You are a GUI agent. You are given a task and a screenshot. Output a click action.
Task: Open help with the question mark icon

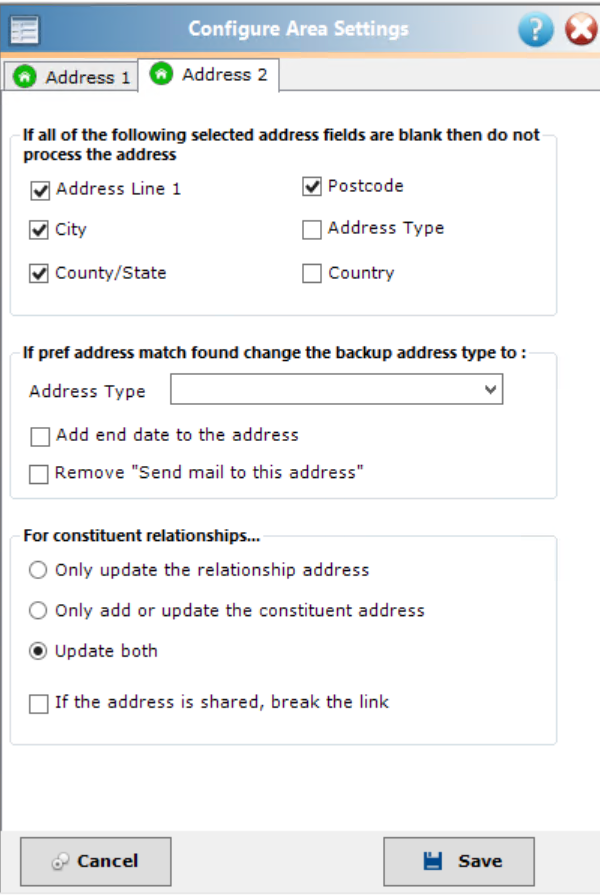point(535,29)
